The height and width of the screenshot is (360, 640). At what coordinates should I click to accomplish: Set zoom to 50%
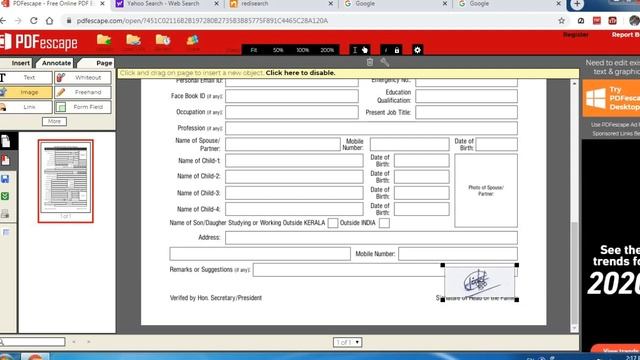tap(278, 50)
